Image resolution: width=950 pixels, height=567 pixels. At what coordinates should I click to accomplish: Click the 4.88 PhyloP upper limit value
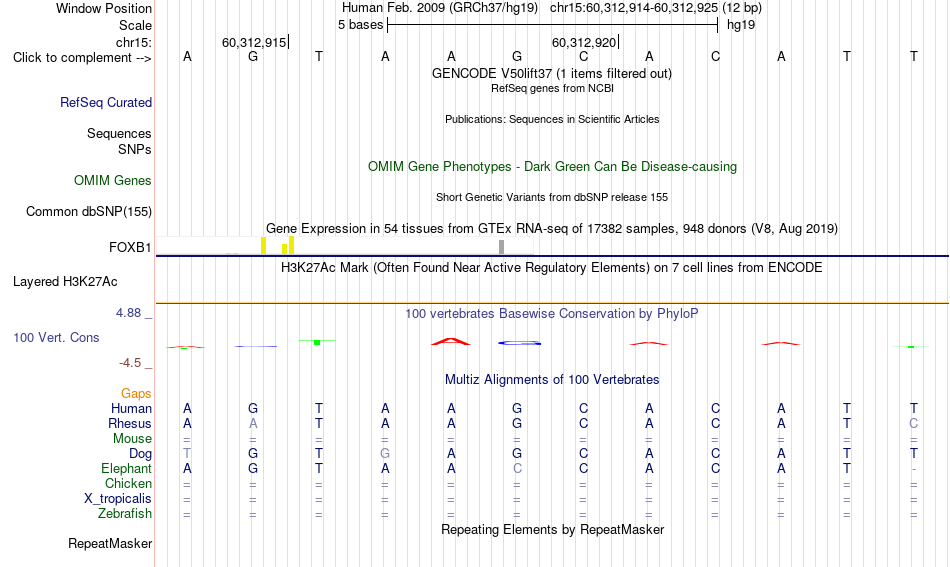(128, 313)
